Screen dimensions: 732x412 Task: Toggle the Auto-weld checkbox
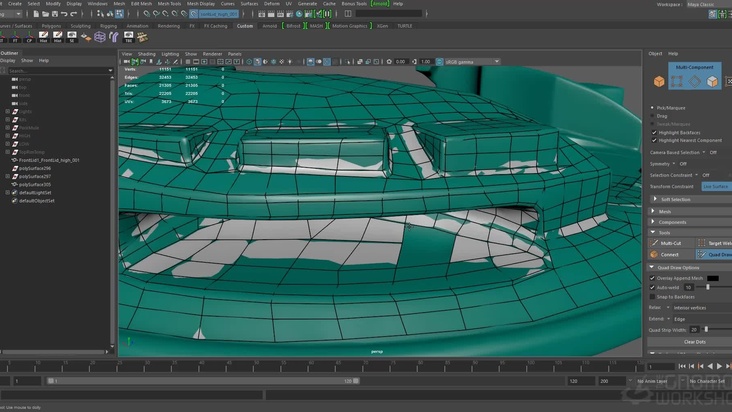[652, 287]
